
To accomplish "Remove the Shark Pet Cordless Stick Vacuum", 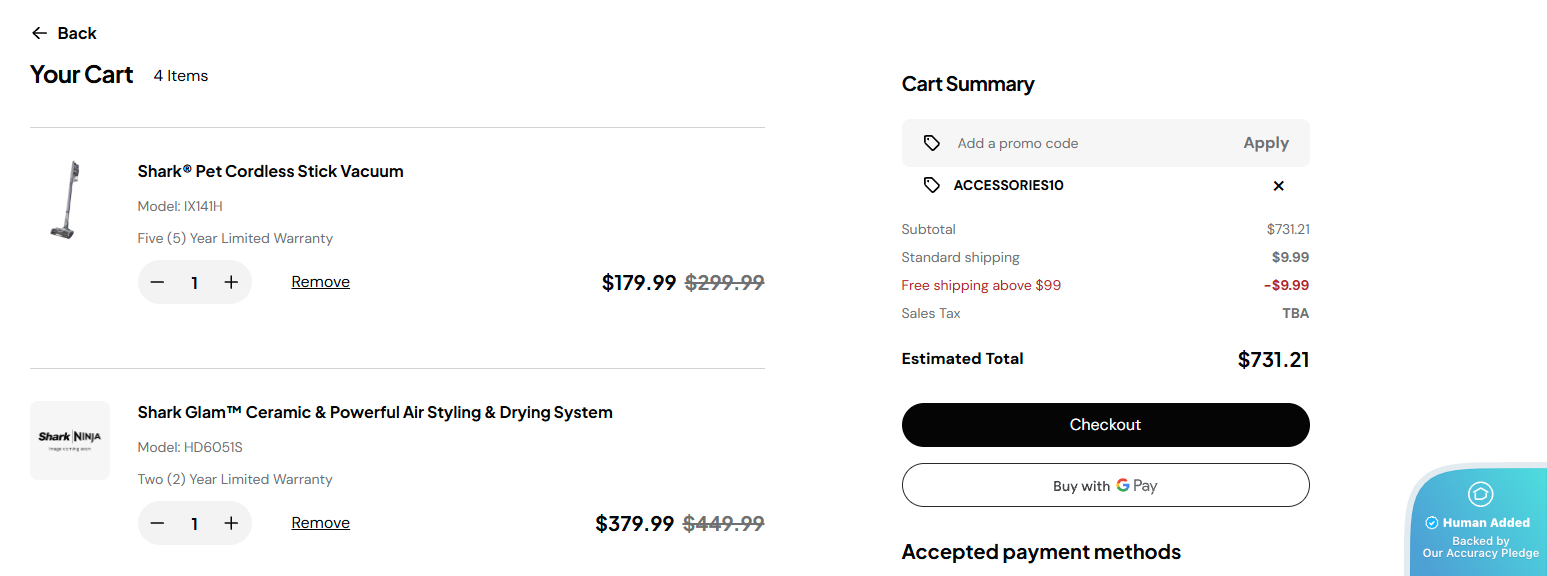I will tap(320, 282).
